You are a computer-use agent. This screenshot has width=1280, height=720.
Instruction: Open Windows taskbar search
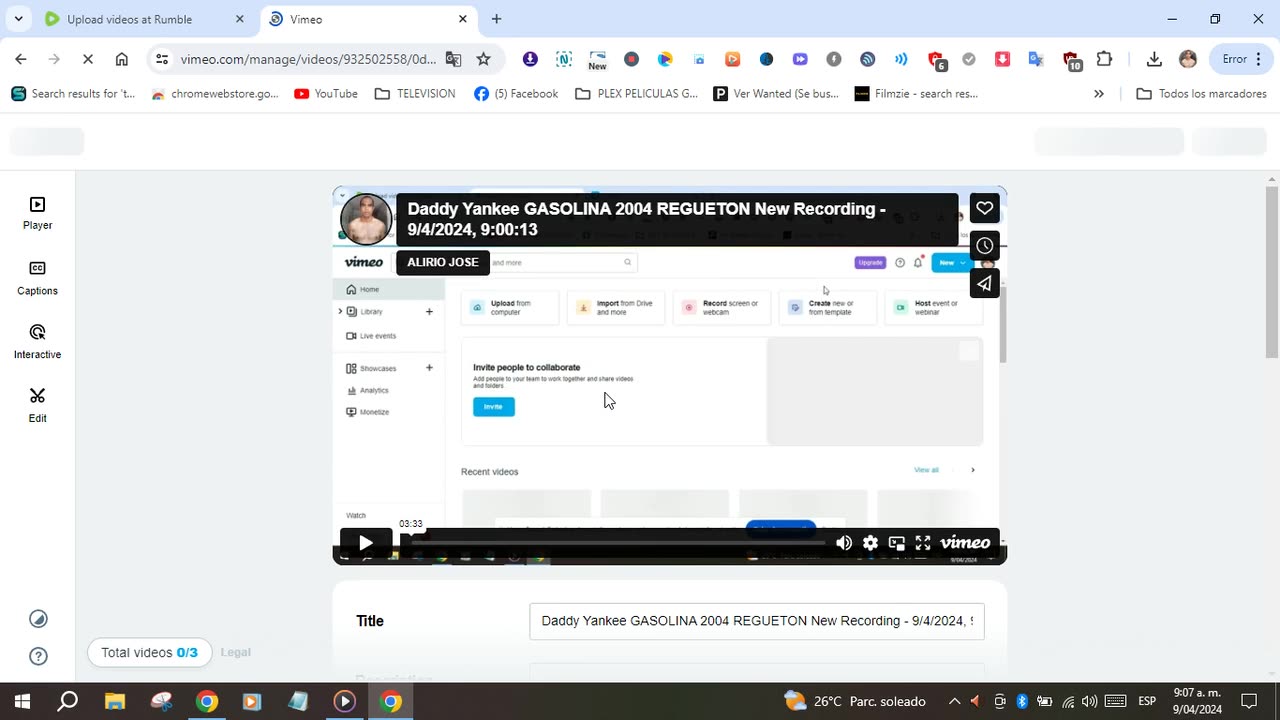68,701
